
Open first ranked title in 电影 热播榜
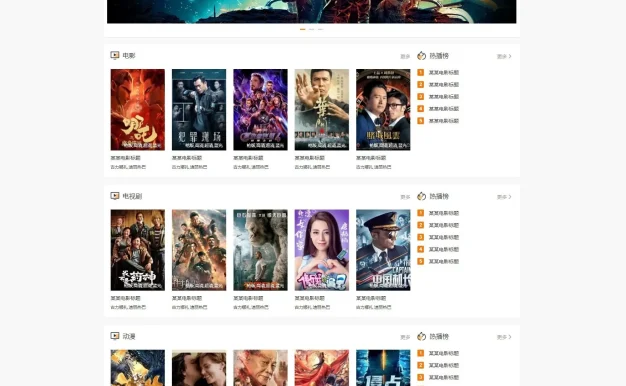click(x=444, y=72)
